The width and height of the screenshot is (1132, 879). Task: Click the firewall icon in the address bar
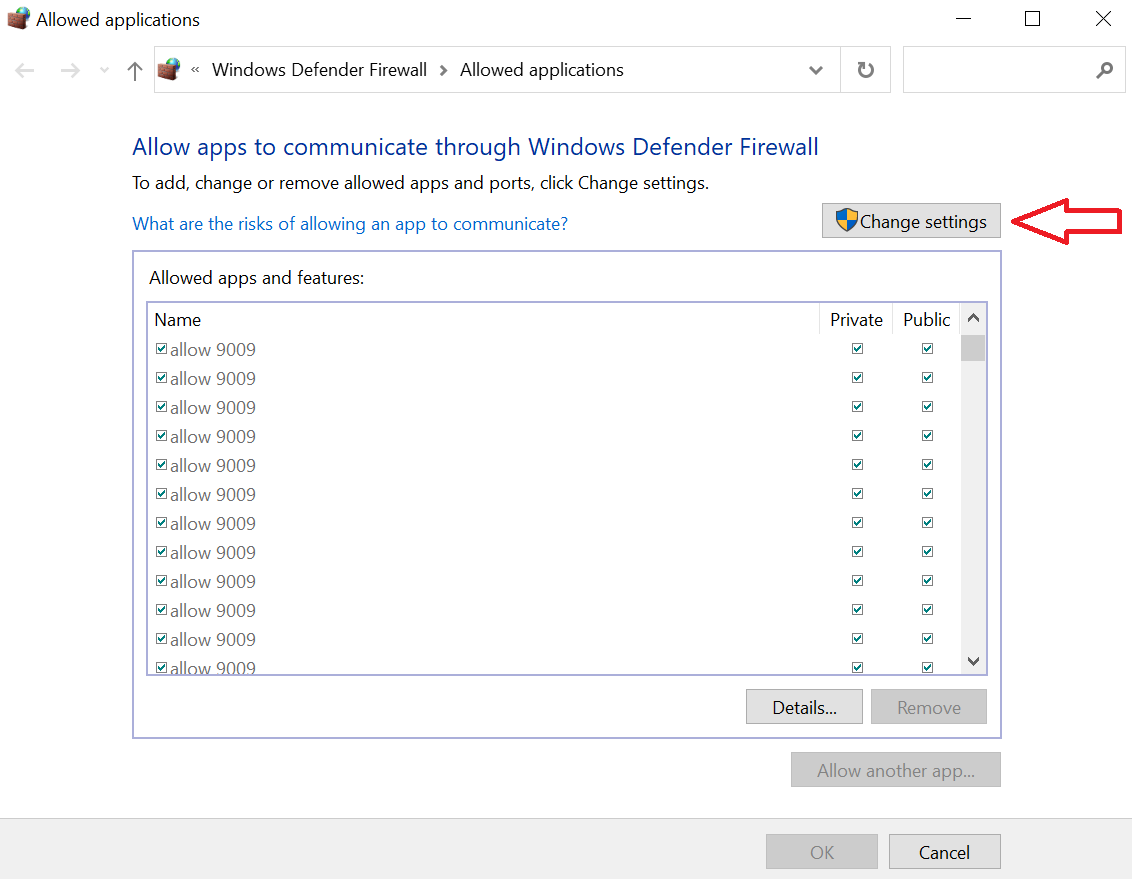pos(169,69)
